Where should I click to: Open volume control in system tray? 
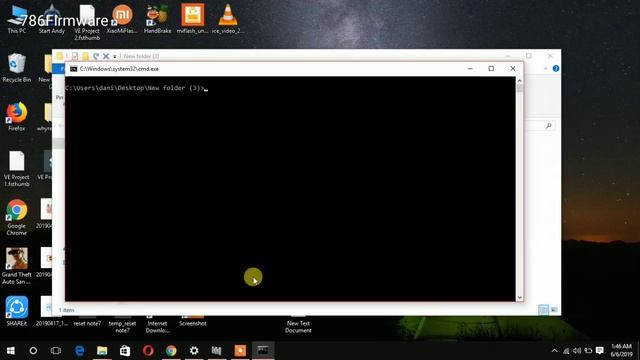577,351
